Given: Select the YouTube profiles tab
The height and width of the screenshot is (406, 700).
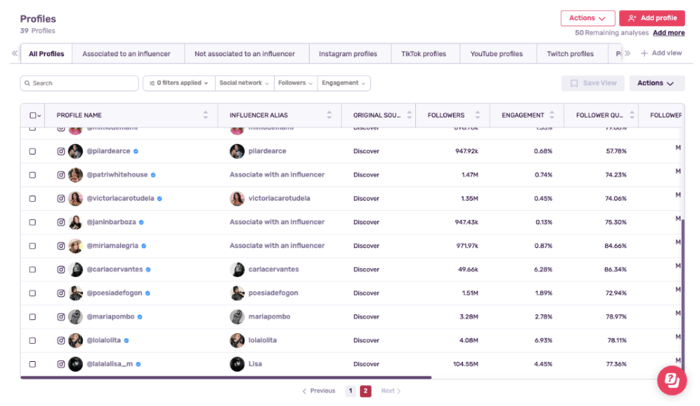Looking at the screenshot, I should pyautogui.click(x=496, y=54).
